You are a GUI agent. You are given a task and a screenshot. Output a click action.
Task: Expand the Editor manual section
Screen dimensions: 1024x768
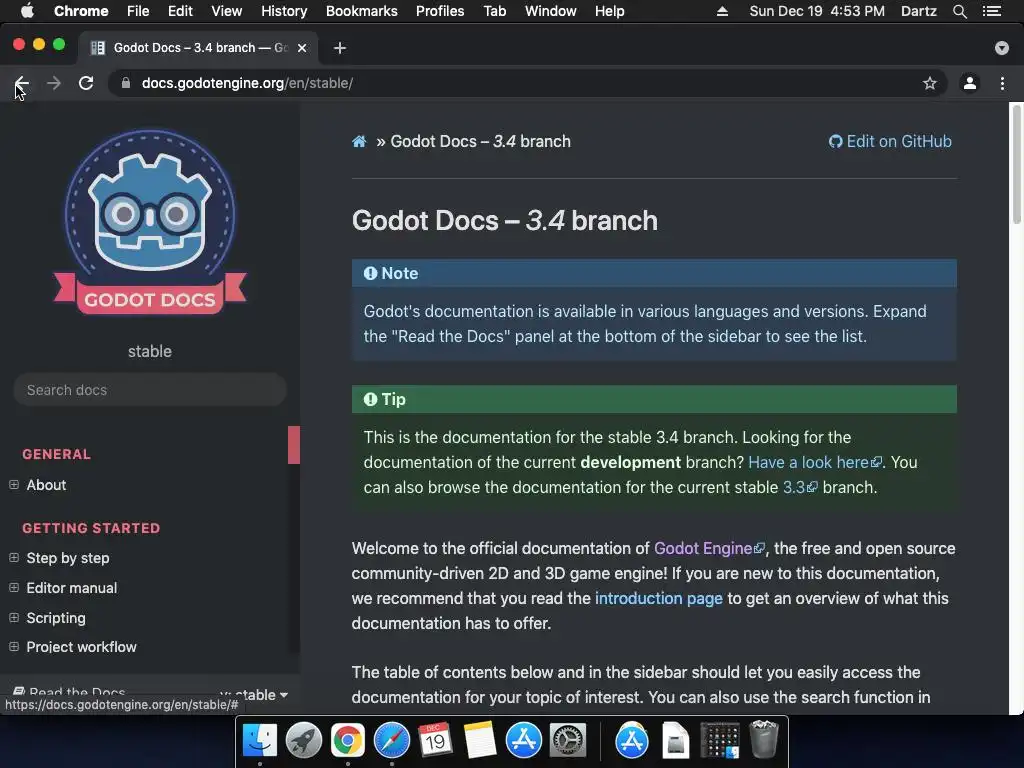click(x=14, y=588)
